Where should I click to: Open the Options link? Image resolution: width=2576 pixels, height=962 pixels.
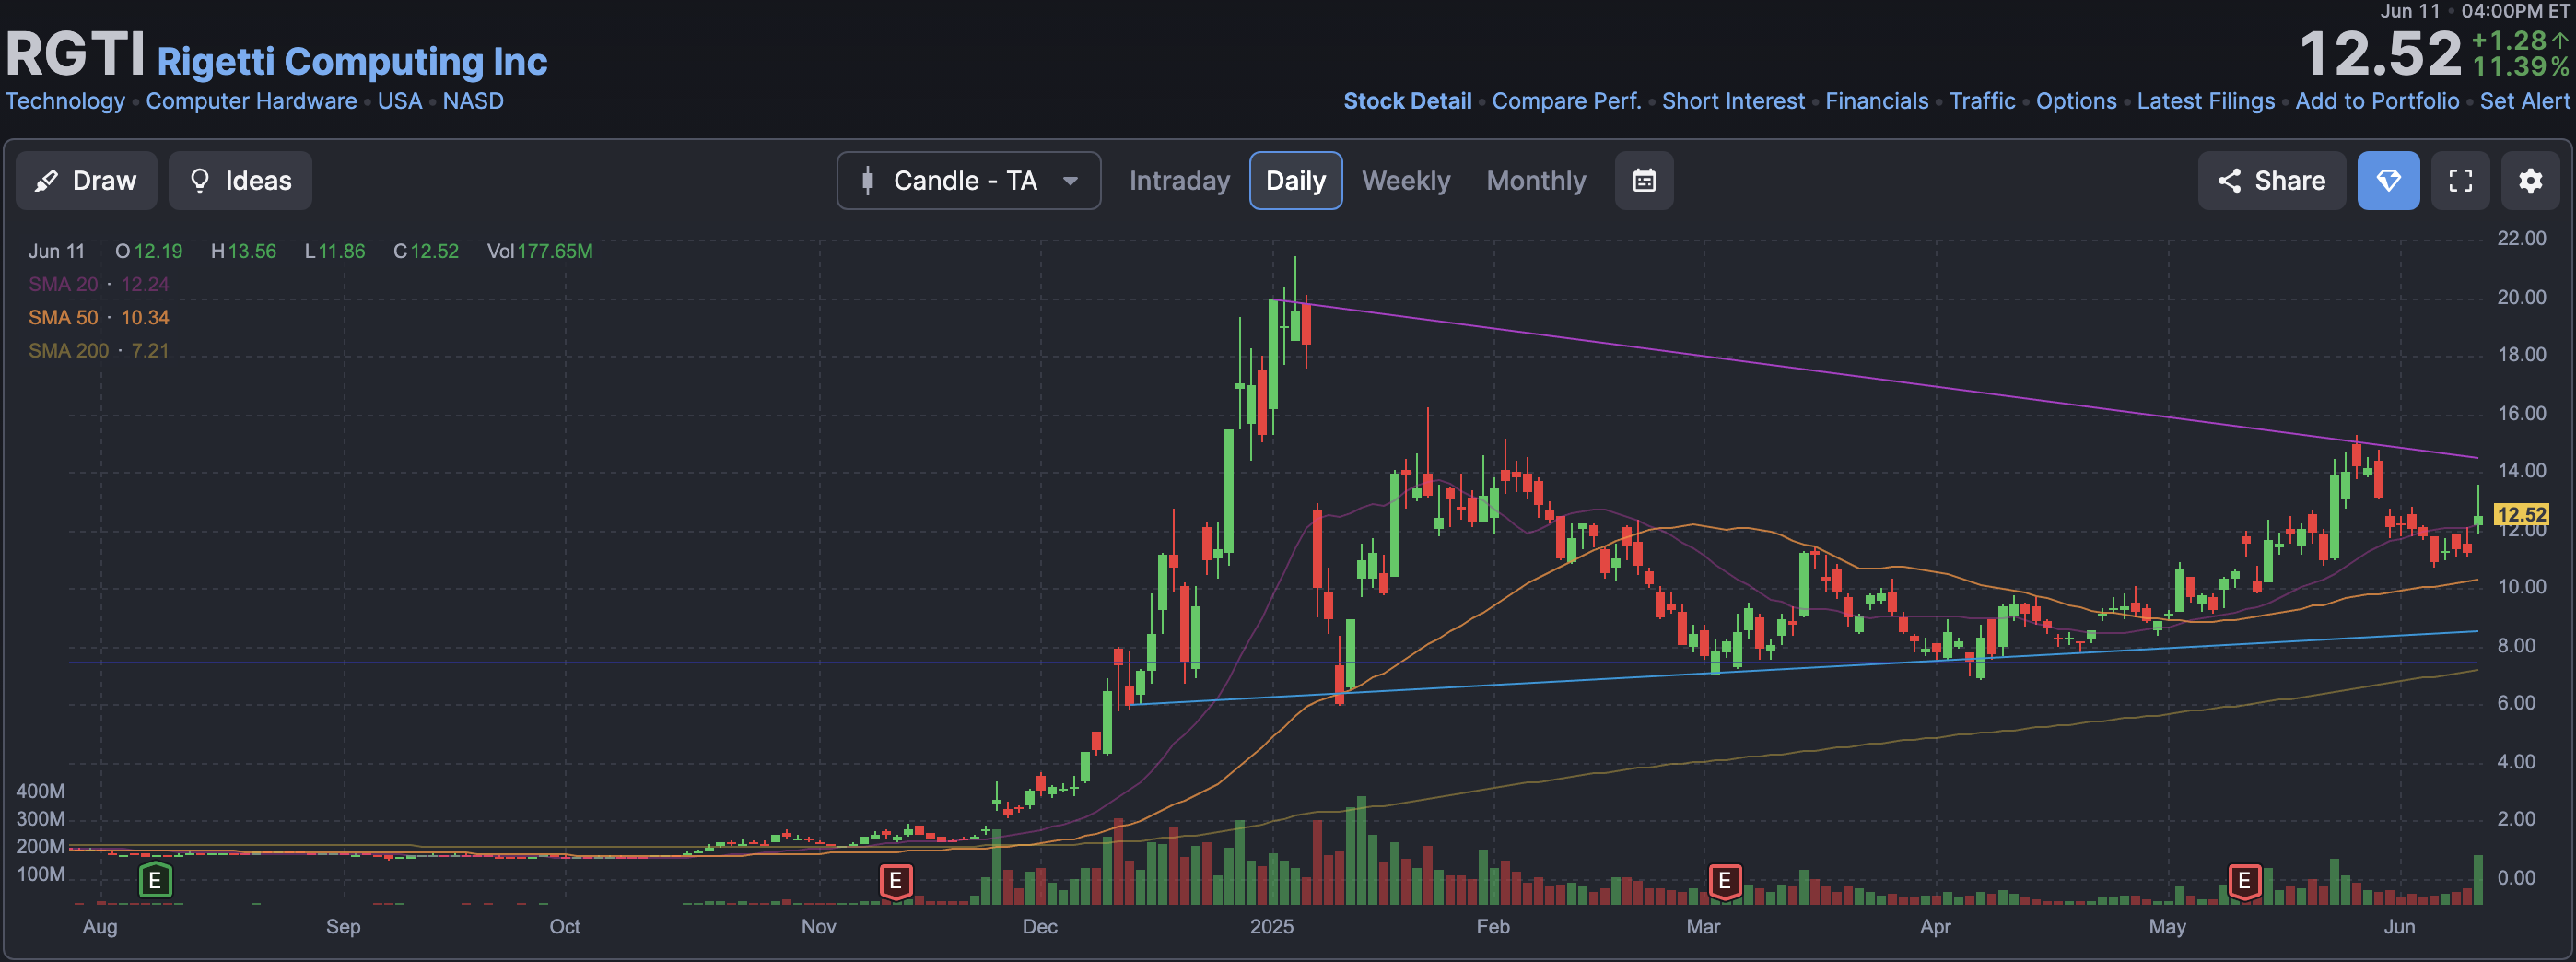click(2076, 101)
